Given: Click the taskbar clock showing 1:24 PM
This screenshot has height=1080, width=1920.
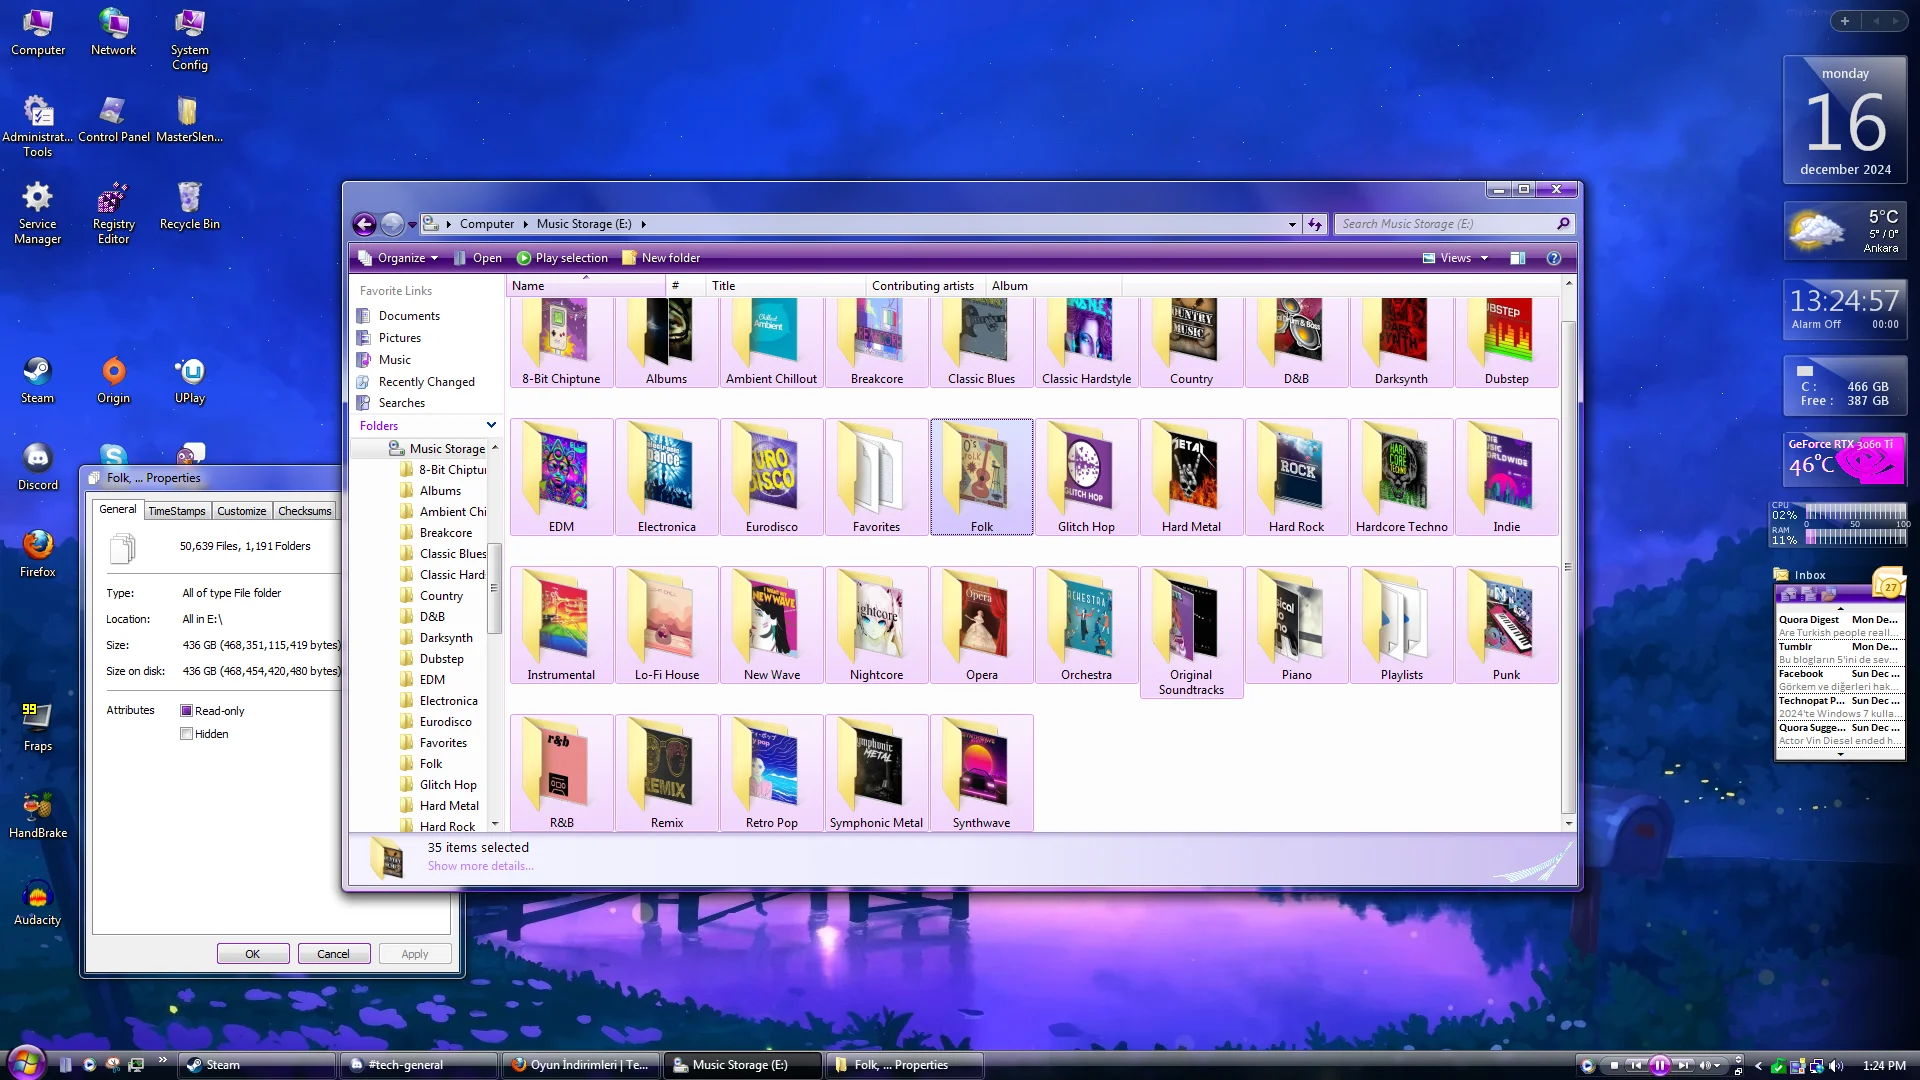Looking at the screenshot, I should (1884, 1066).
